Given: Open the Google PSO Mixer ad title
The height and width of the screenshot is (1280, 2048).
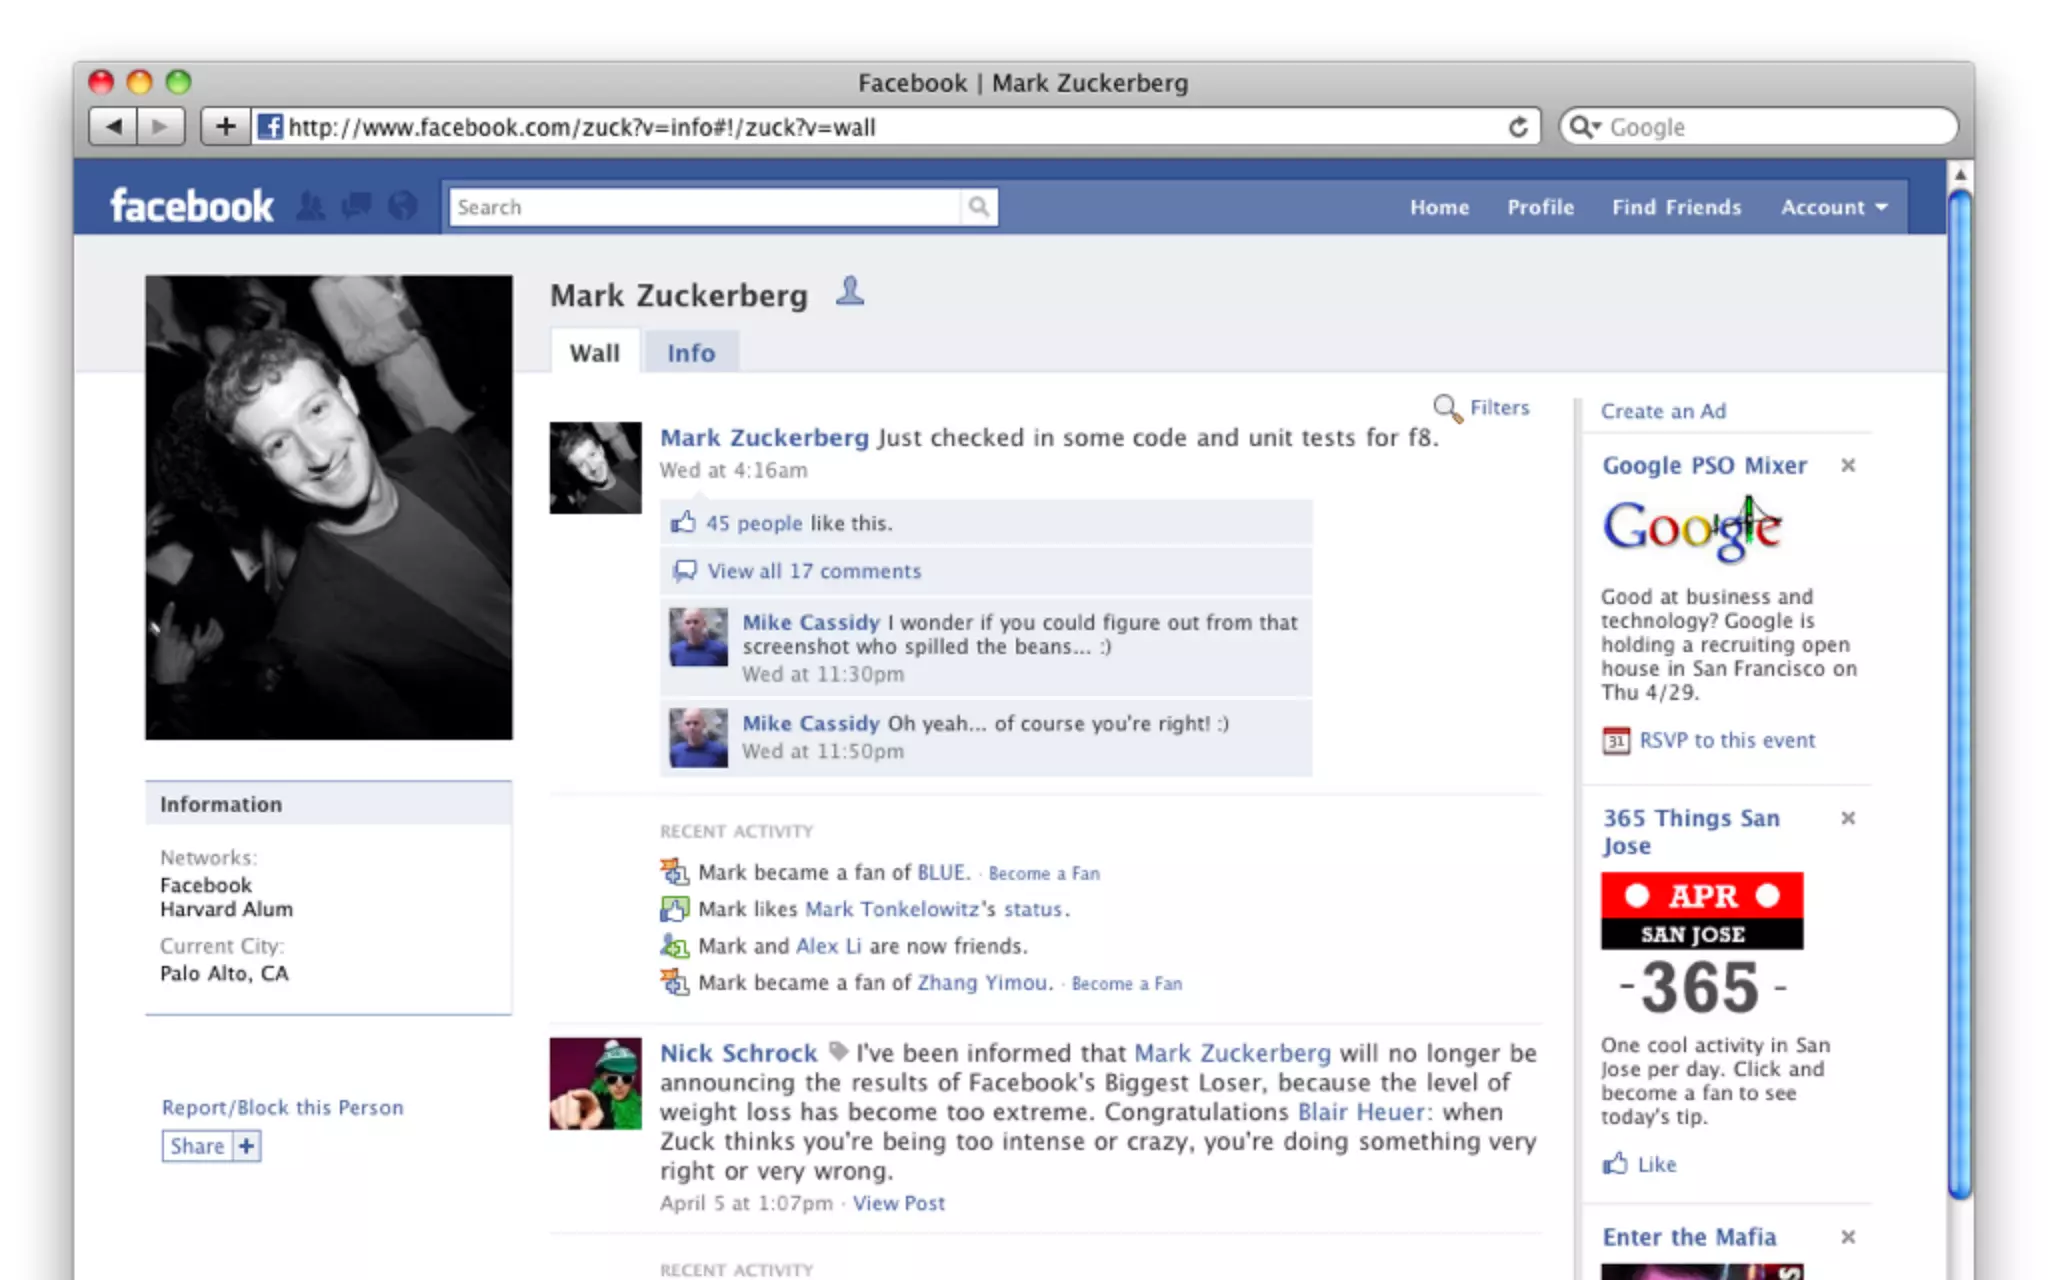Looking at the screenshot, I should [1704, 465].
